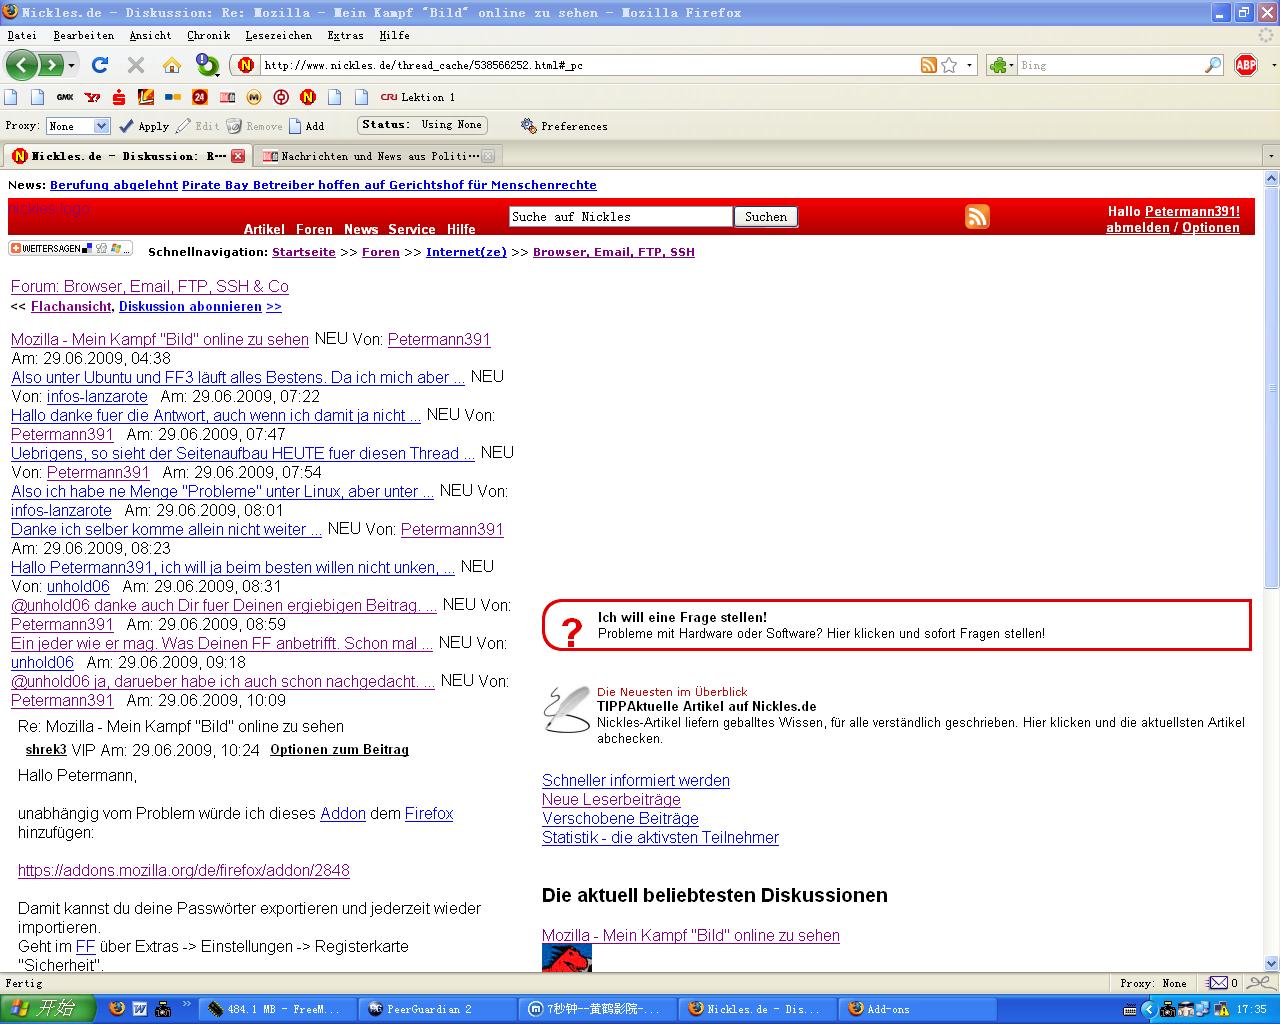Open the Yahoo bookmark icon
Viewport: 1280px width, 1024px height.
(x=92, y=97)
